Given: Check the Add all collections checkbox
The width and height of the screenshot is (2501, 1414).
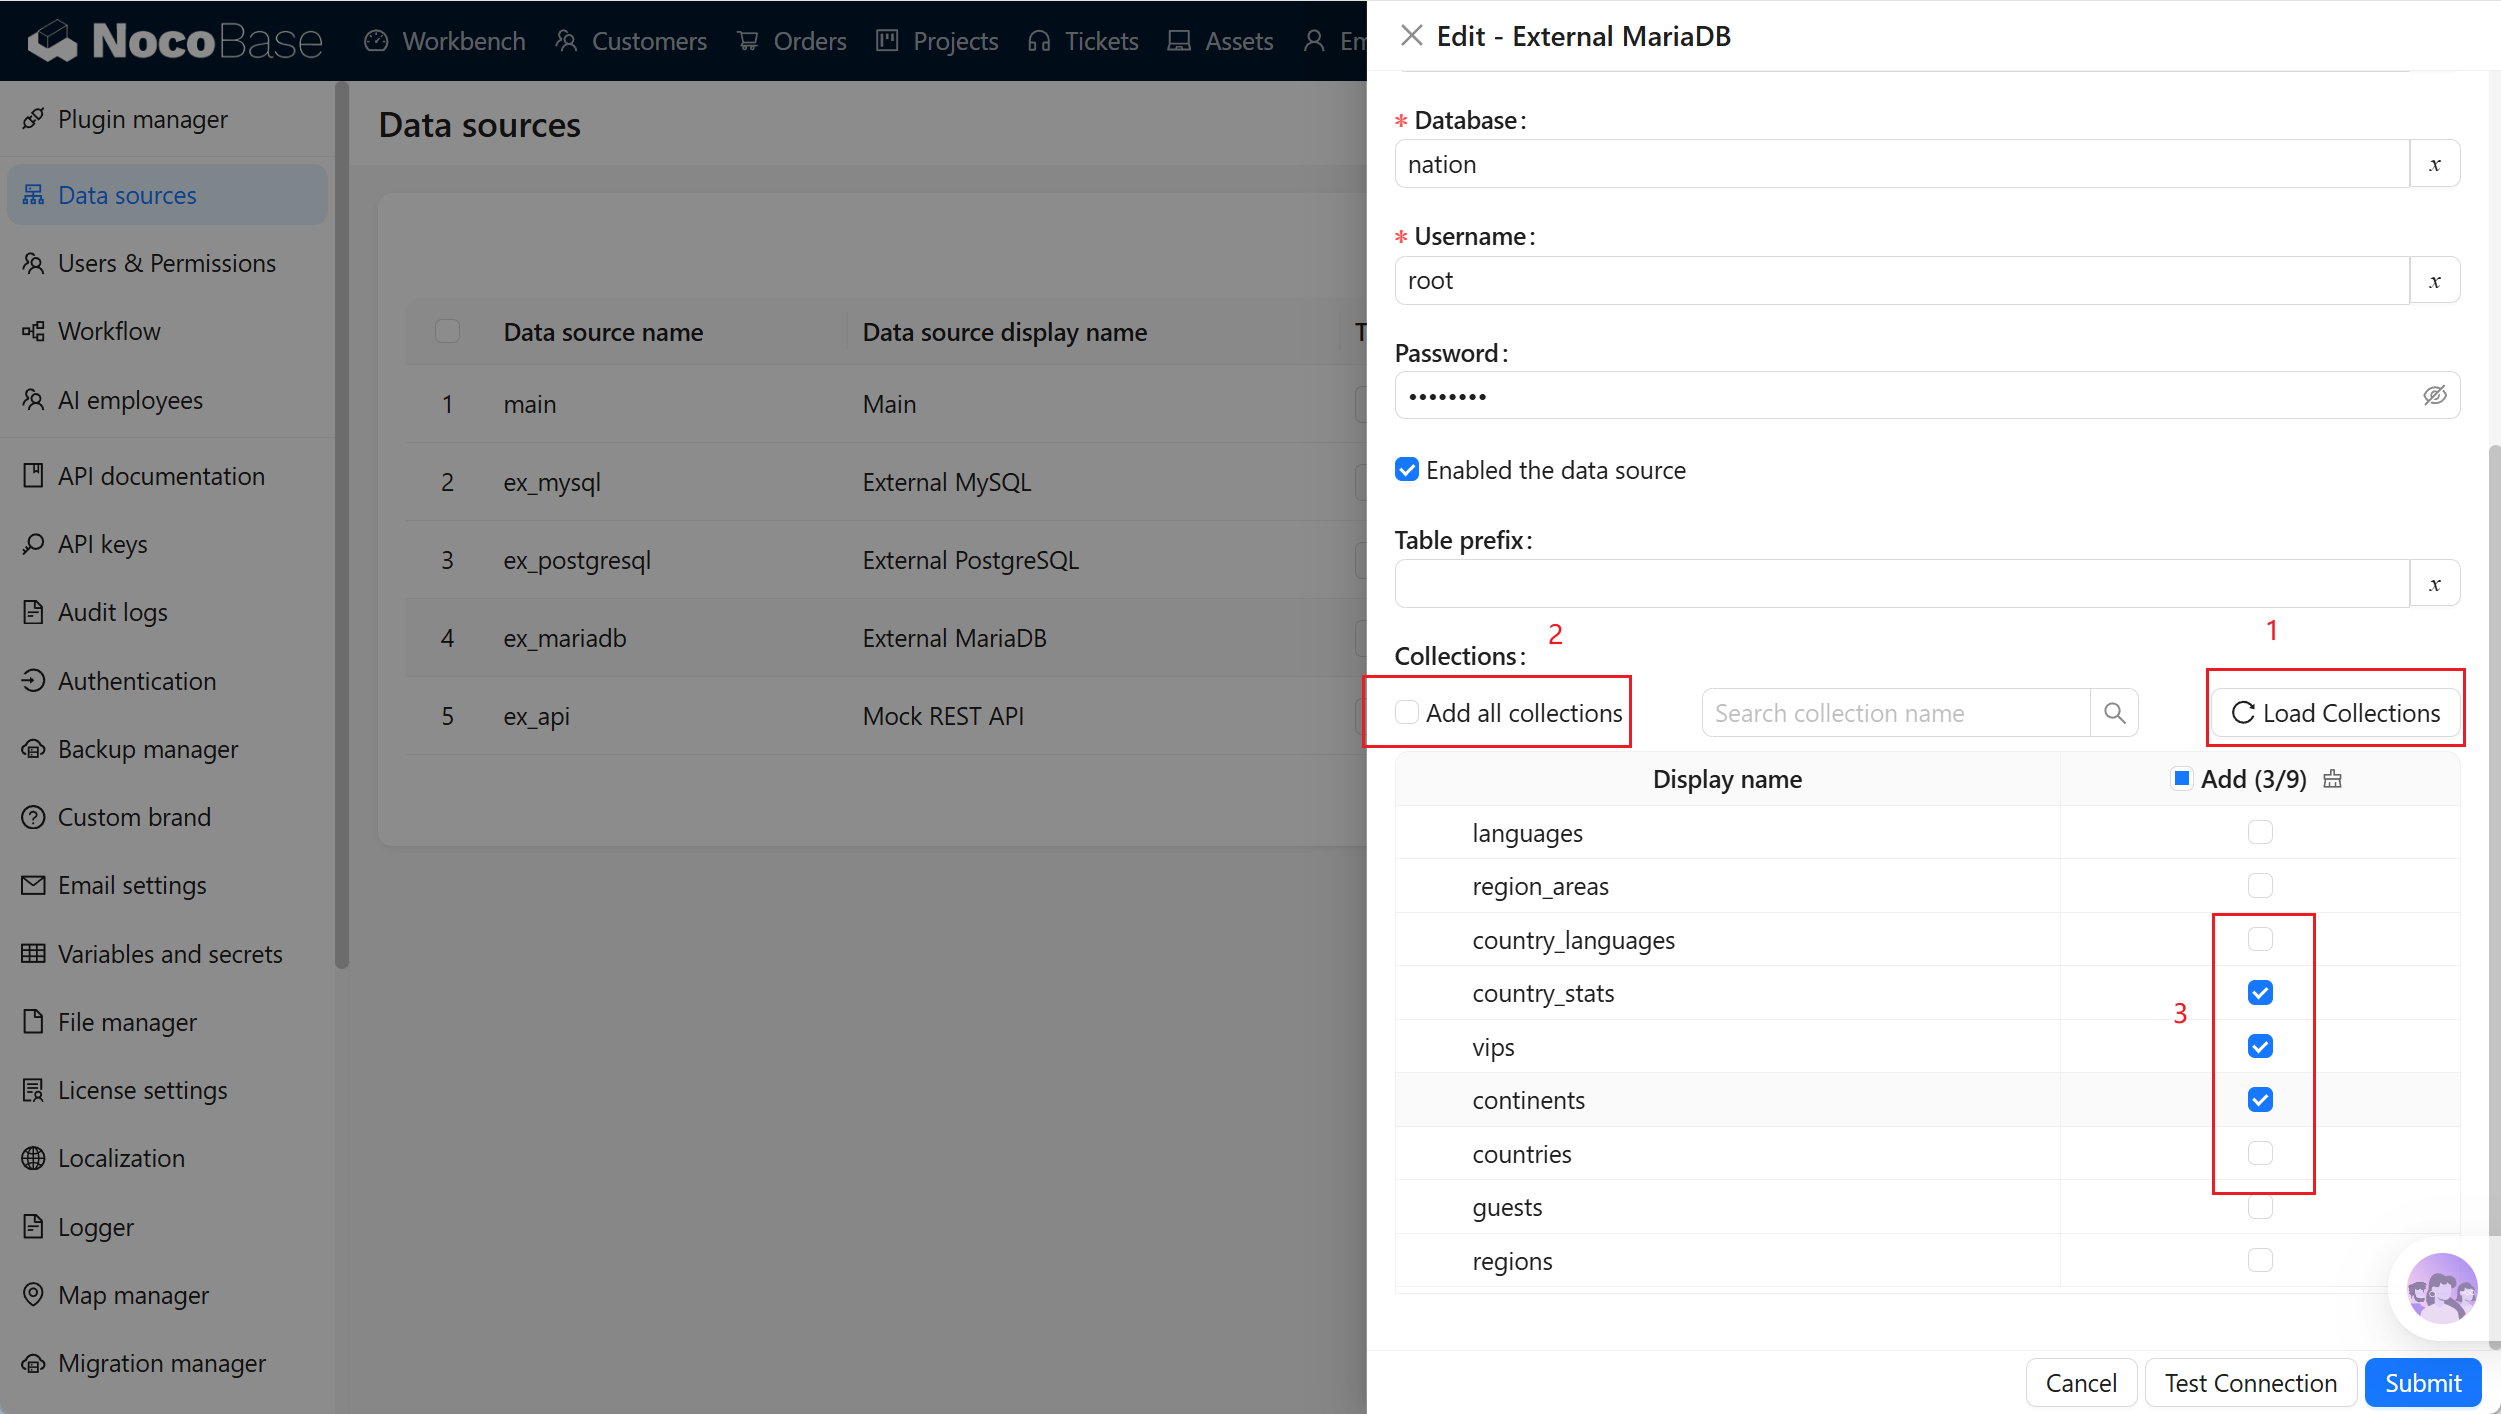Looking at the screenshot, I should click(x=1406, y=713).
